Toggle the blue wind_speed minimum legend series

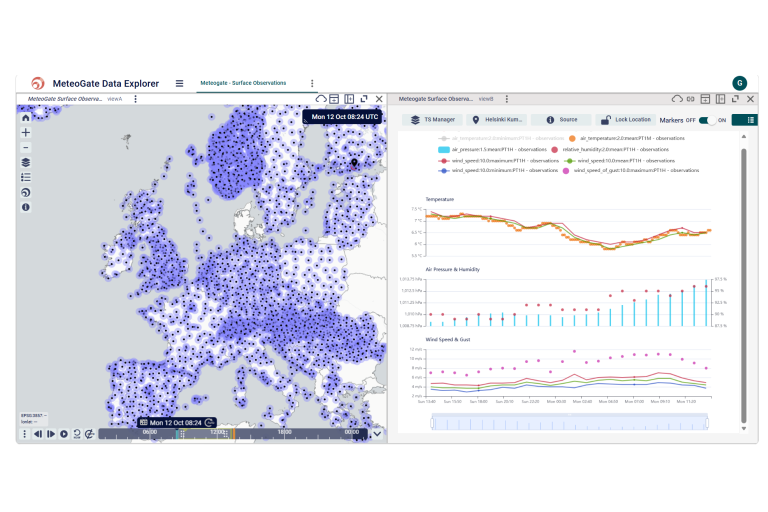coord(498,171)
